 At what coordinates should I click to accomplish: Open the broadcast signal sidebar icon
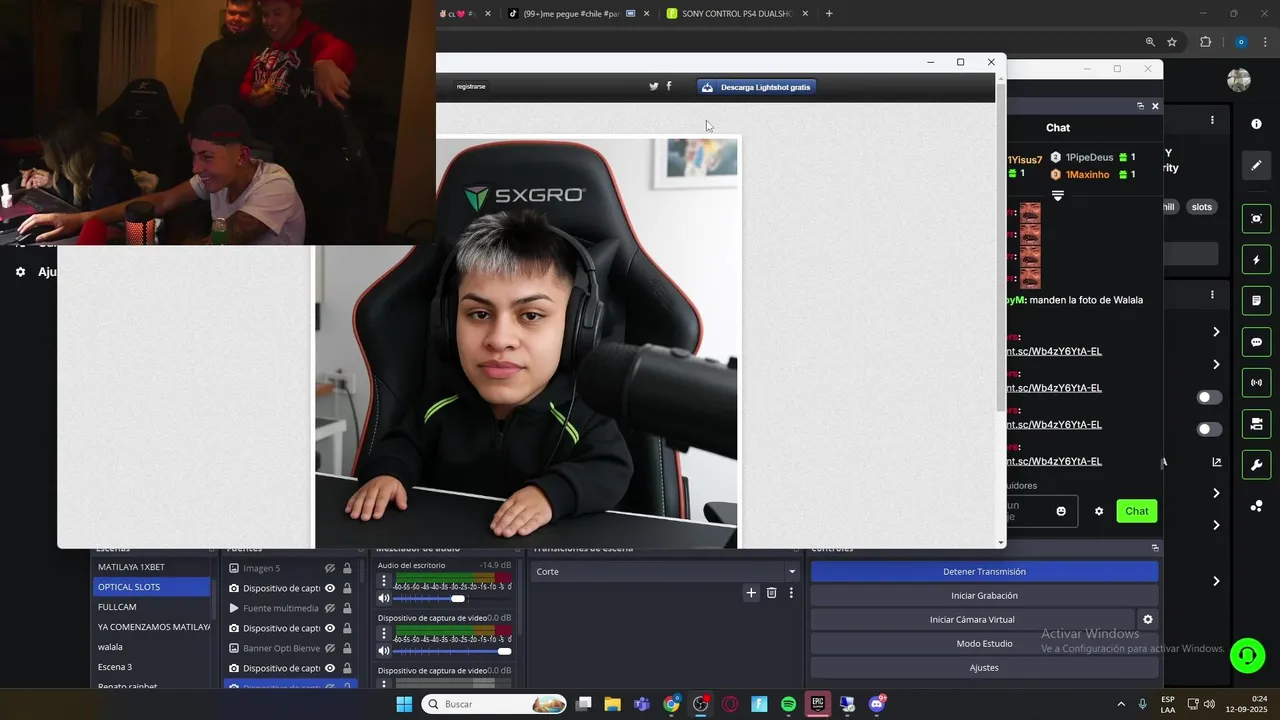(x=1256, y=383)
